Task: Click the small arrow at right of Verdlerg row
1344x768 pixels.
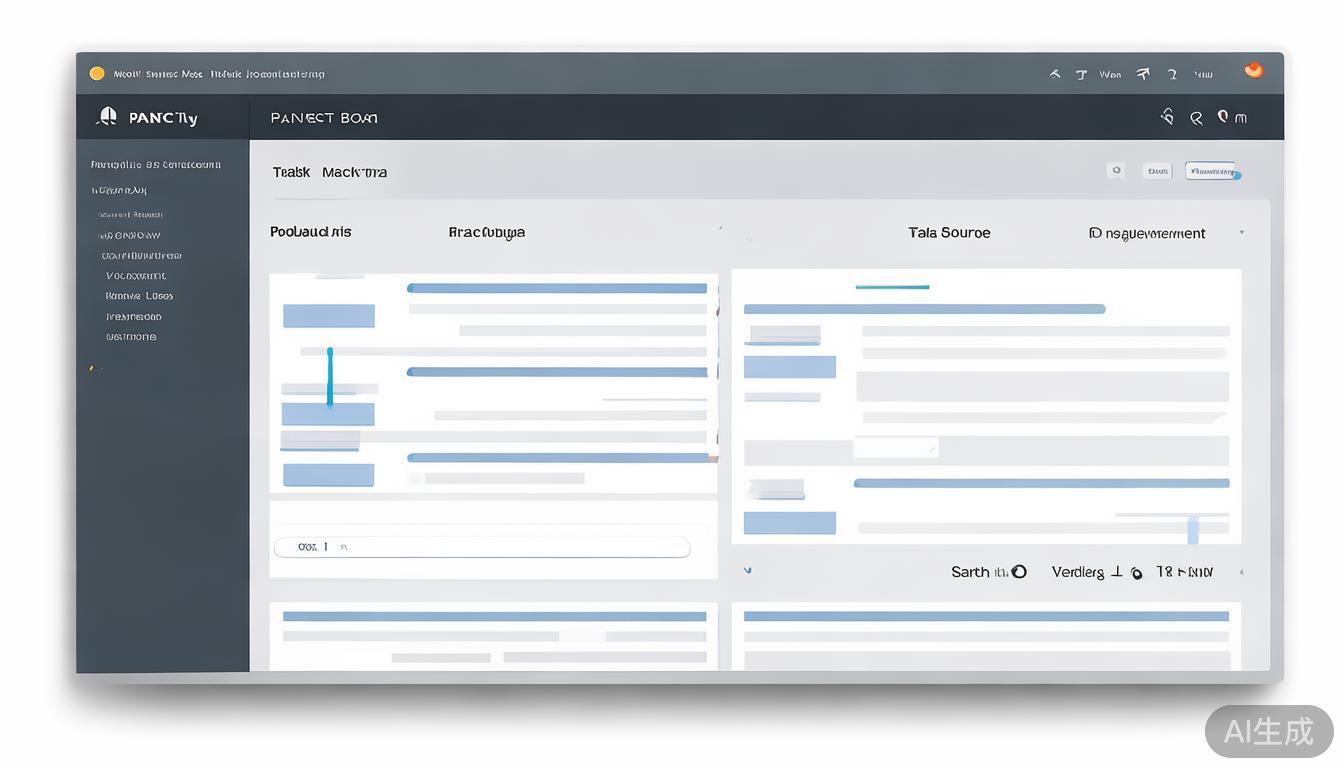Action: pos(1241,573)
